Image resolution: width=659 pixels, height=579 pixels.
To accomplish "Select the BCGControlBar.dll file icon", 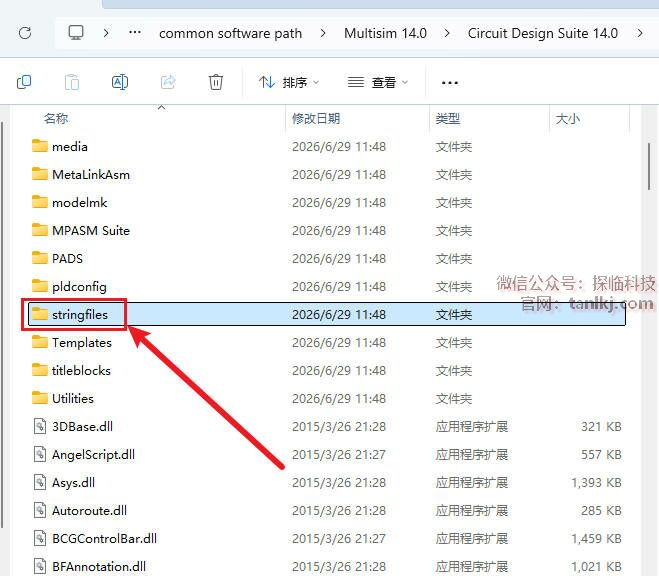I will (x=40, y=538).
